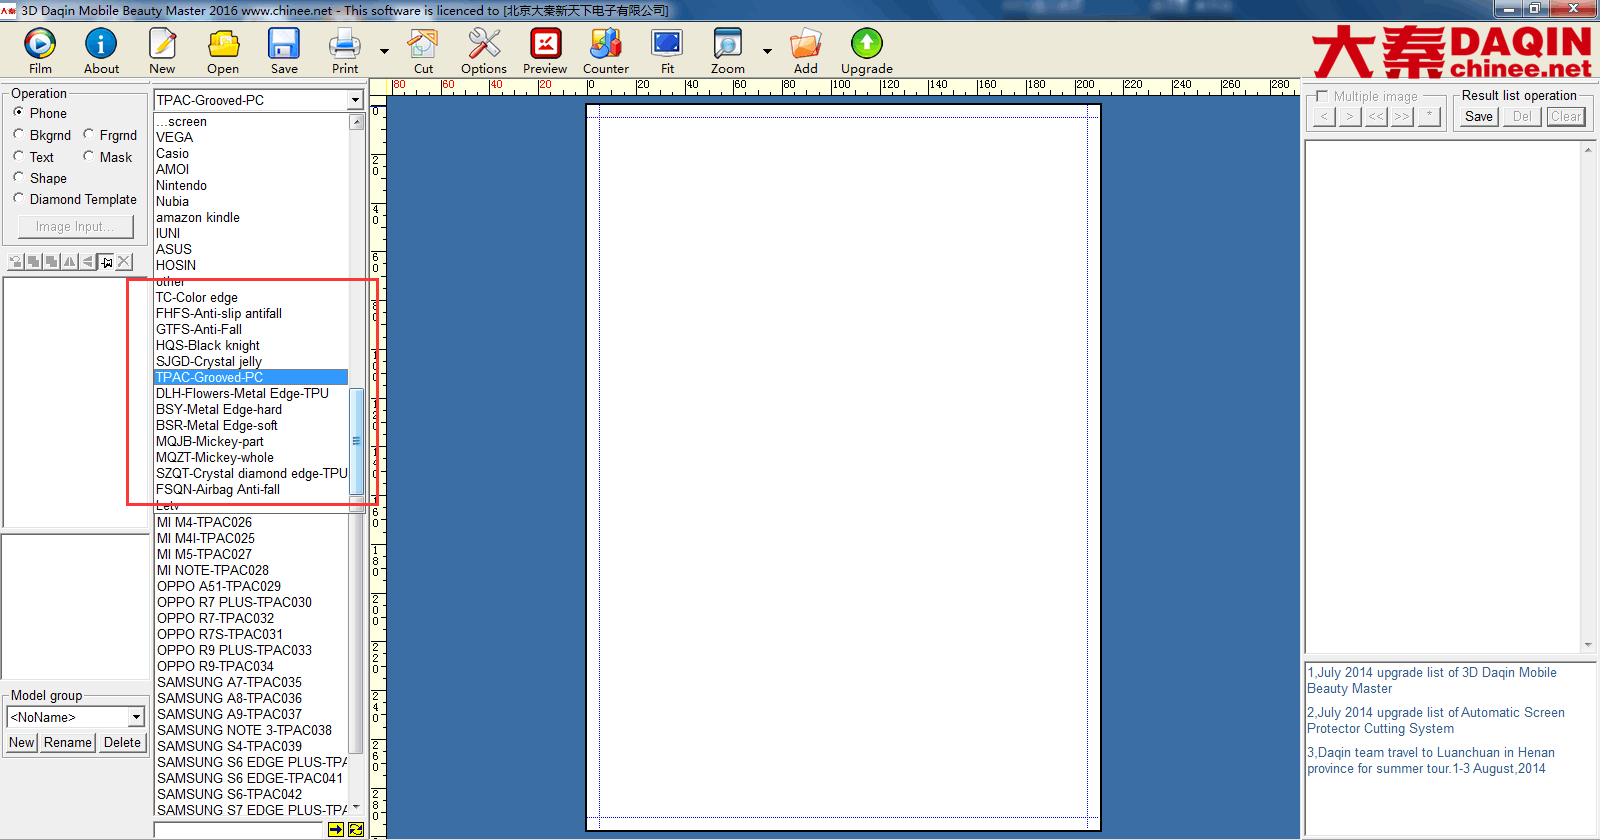The image size is (1600, 840).
Task: Toggle the Multiple image checkbox
Action: 1322,96
